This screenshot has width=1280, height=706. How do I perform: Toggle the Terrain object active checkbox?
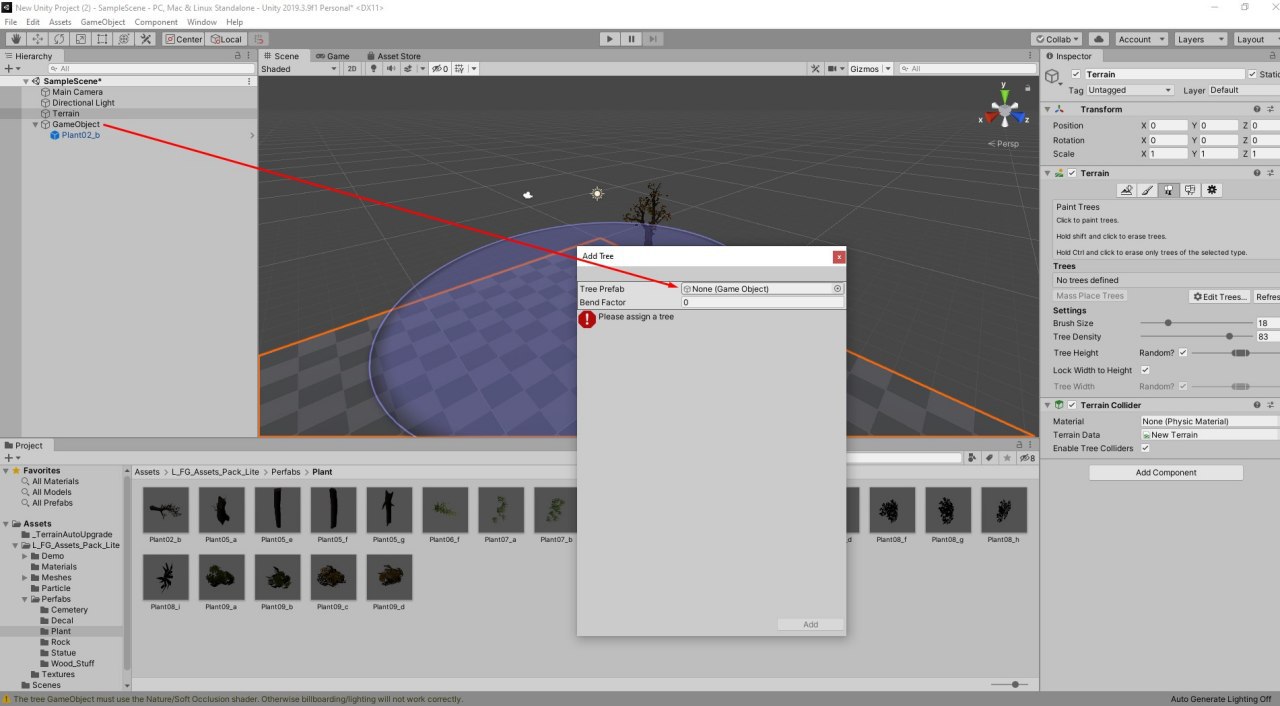[1075, 74]
